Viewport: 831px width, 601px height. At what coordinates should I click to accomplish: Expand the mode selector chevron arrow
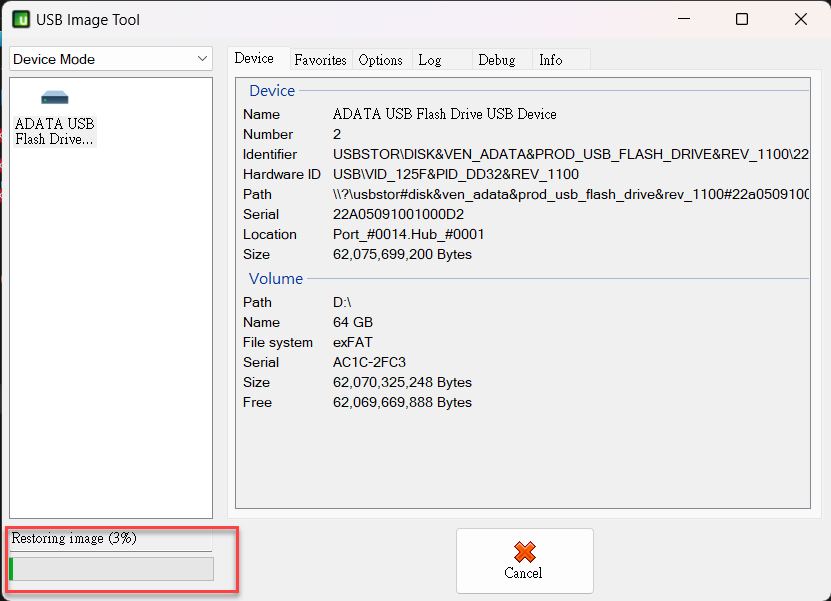202,59
